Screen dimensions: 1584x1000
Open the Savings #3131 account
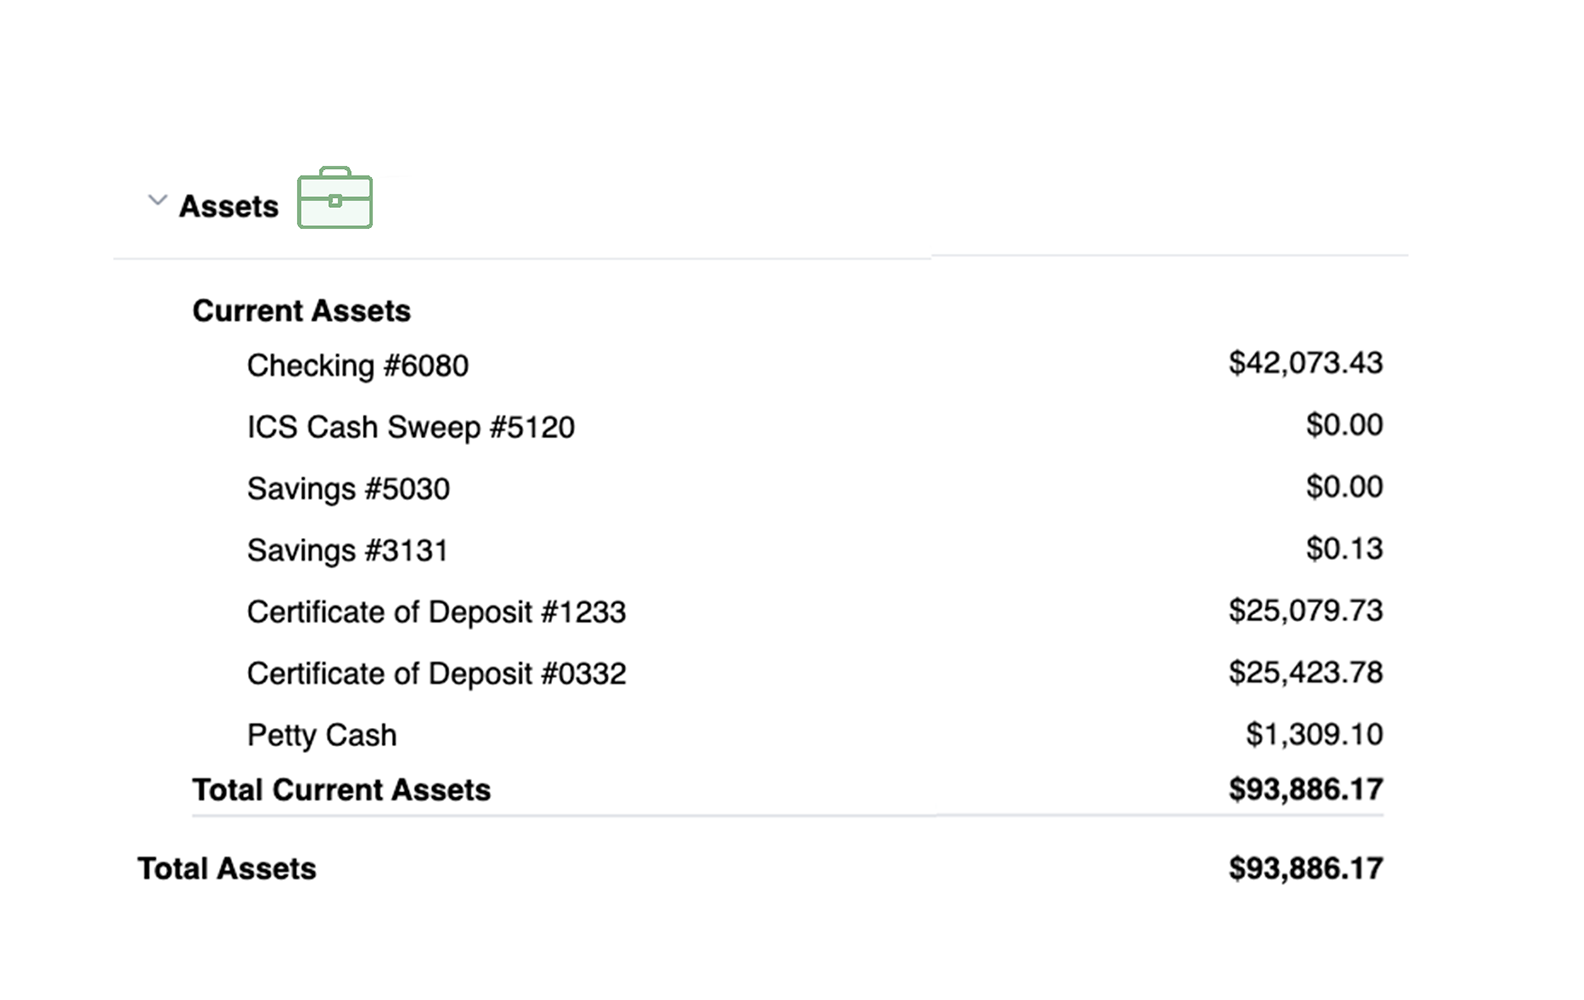pyautogui.click(x=347, y=551)
